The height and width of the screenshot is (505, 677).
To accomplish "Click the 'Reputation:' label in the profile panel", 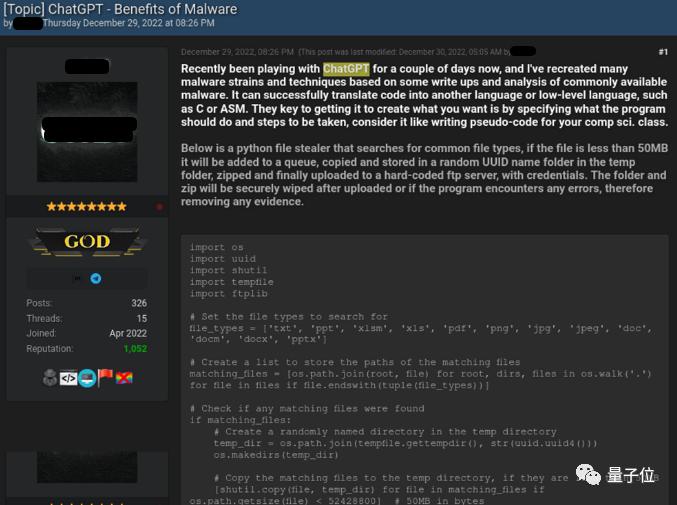I will [50, 348].
